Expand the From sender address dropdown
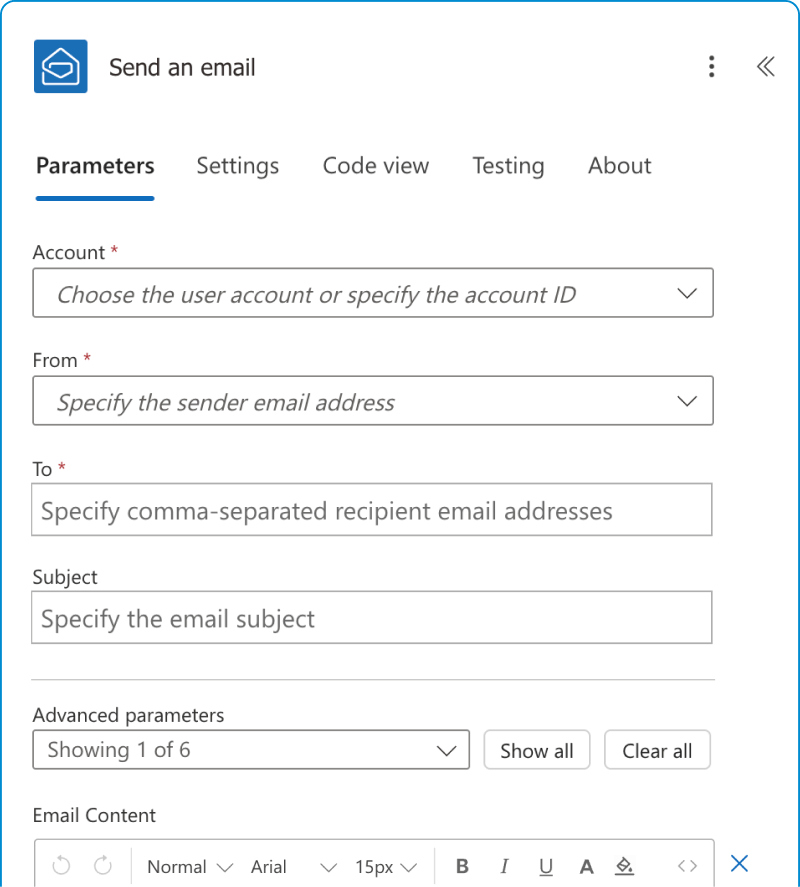This screenshot has height=887, width=800. (686, 401)
